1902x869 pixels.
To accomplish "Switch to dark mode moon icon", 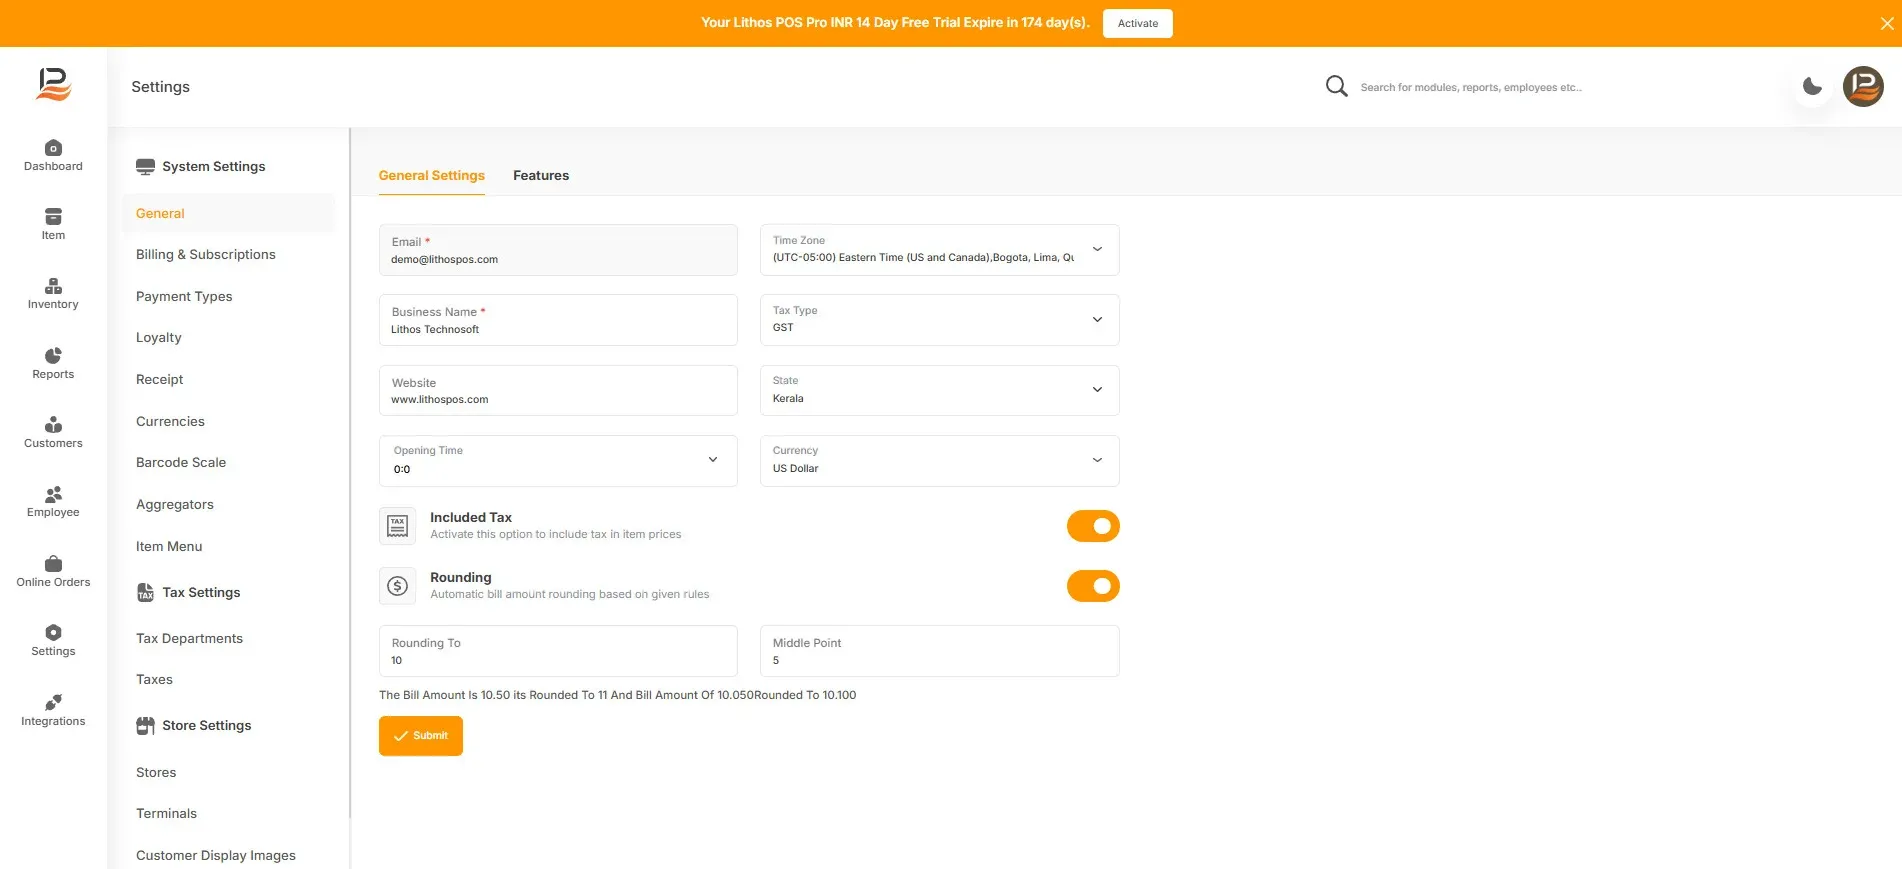I will [1812, 87].
